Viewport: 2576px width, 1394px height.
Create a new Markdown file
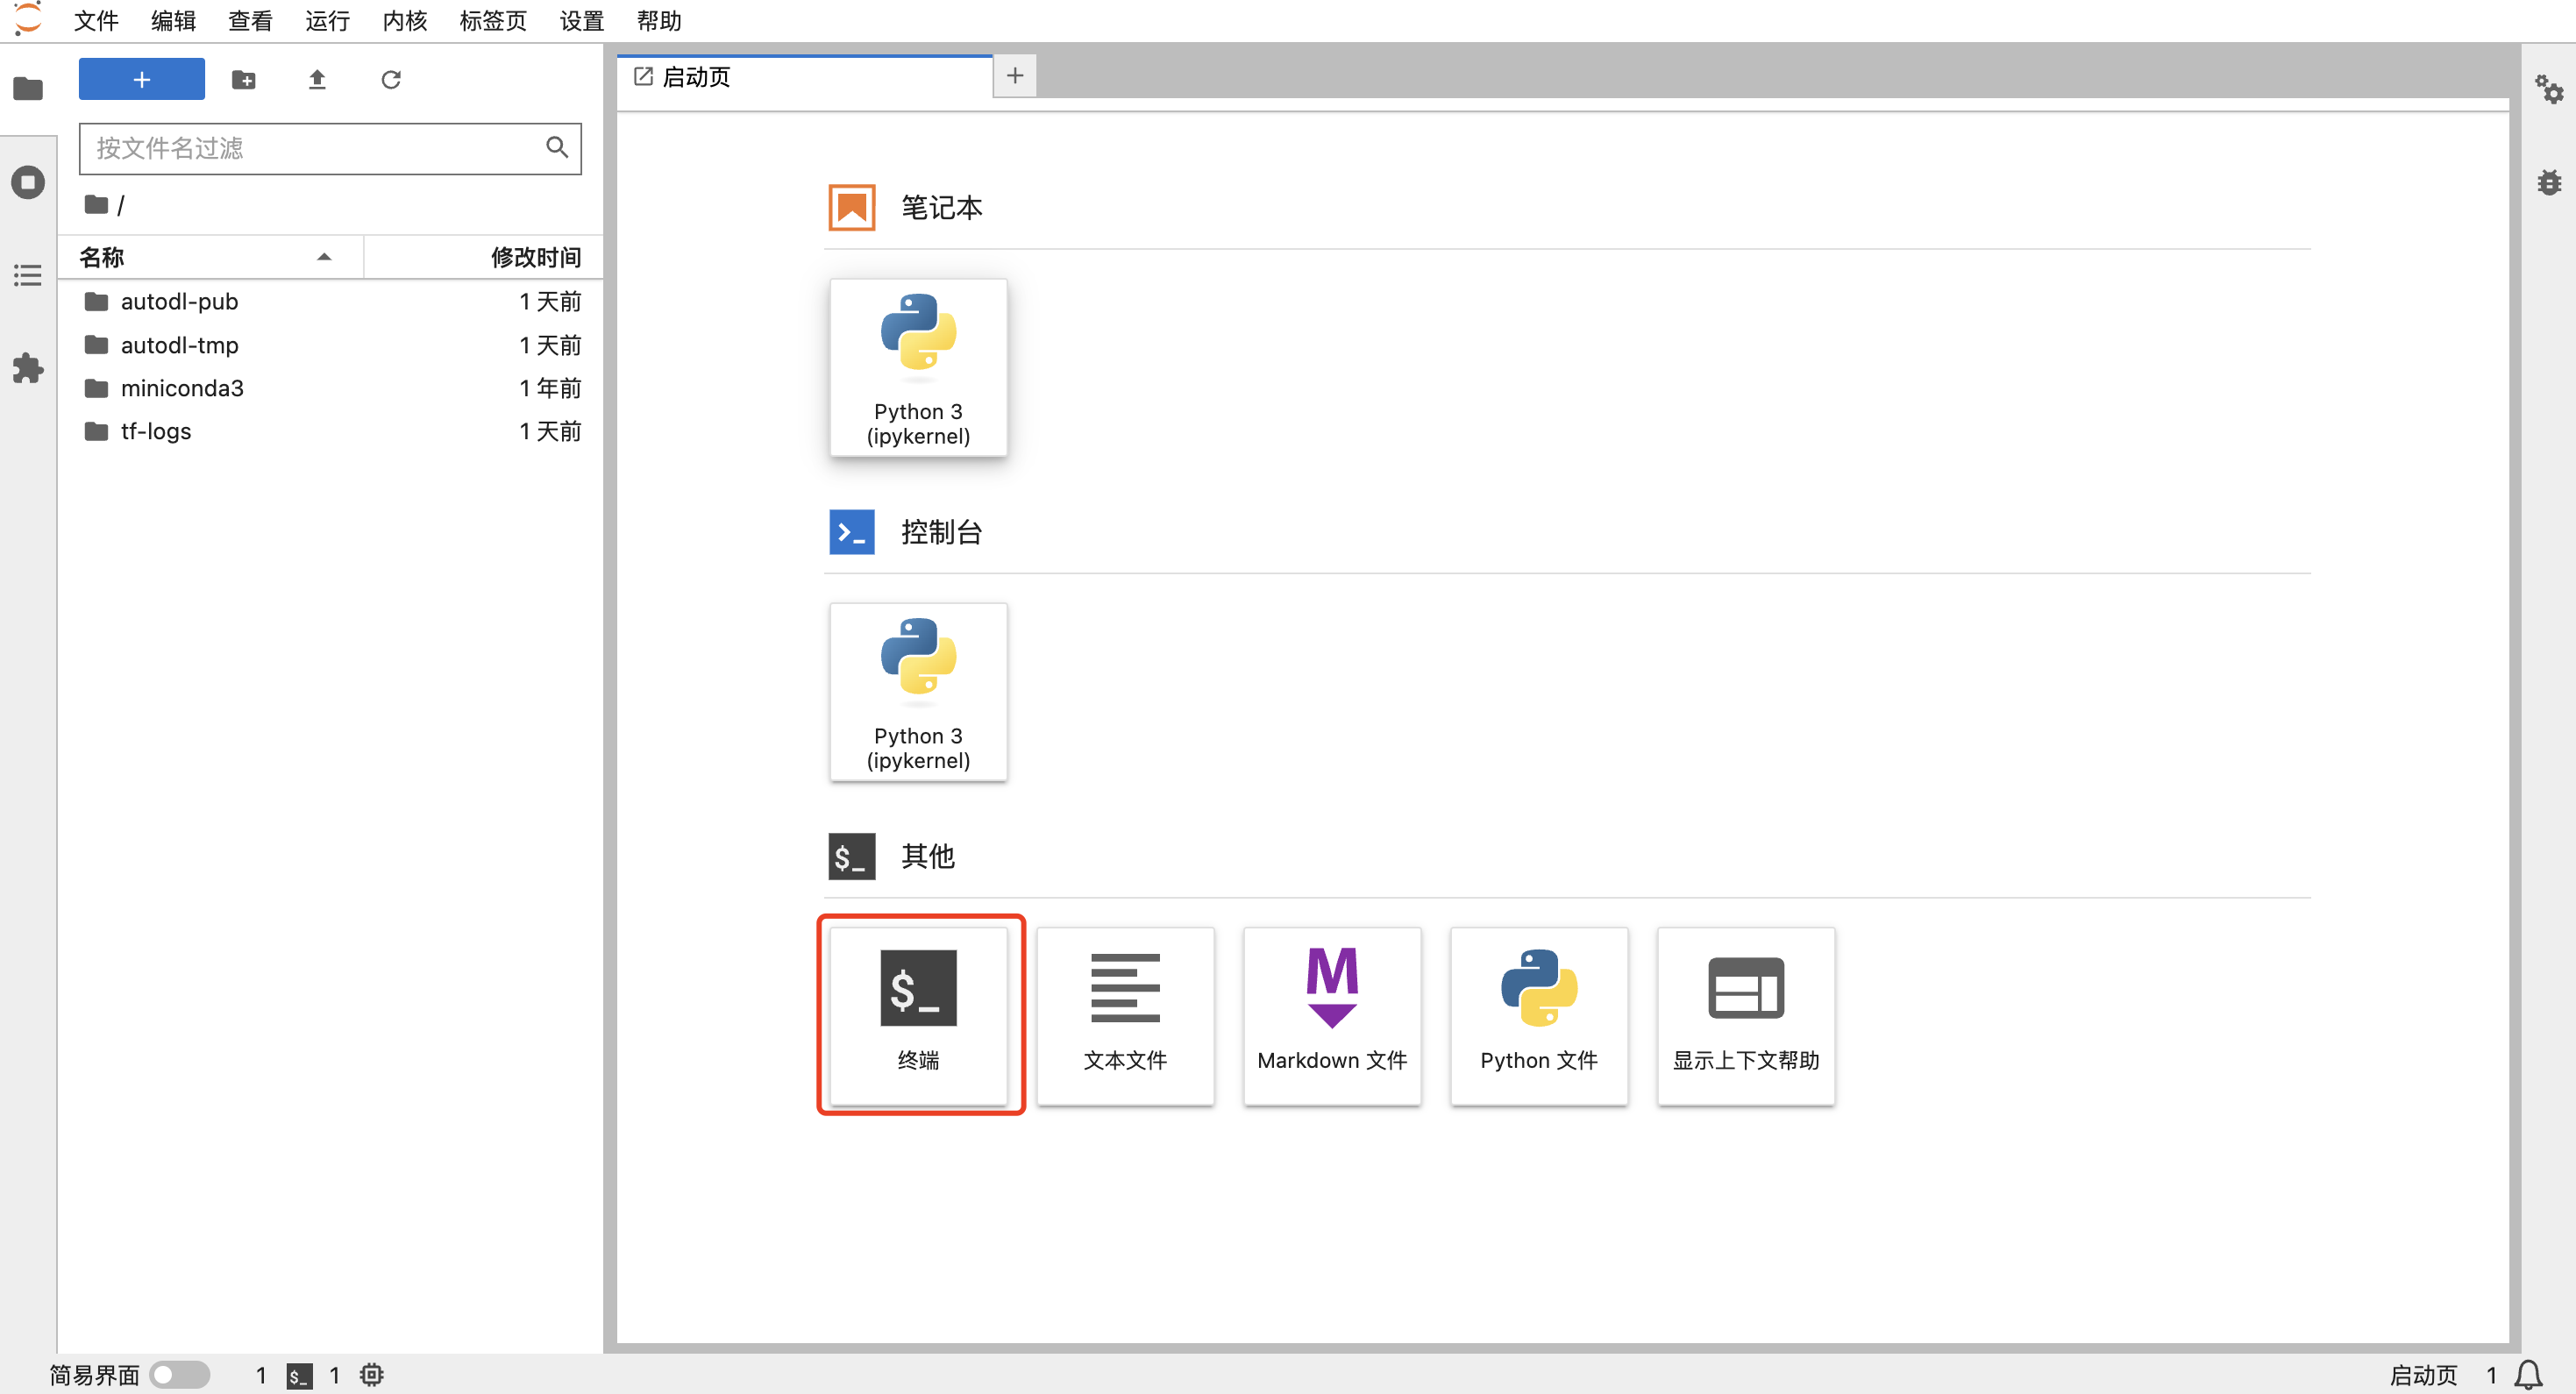click(1331, 1014)
